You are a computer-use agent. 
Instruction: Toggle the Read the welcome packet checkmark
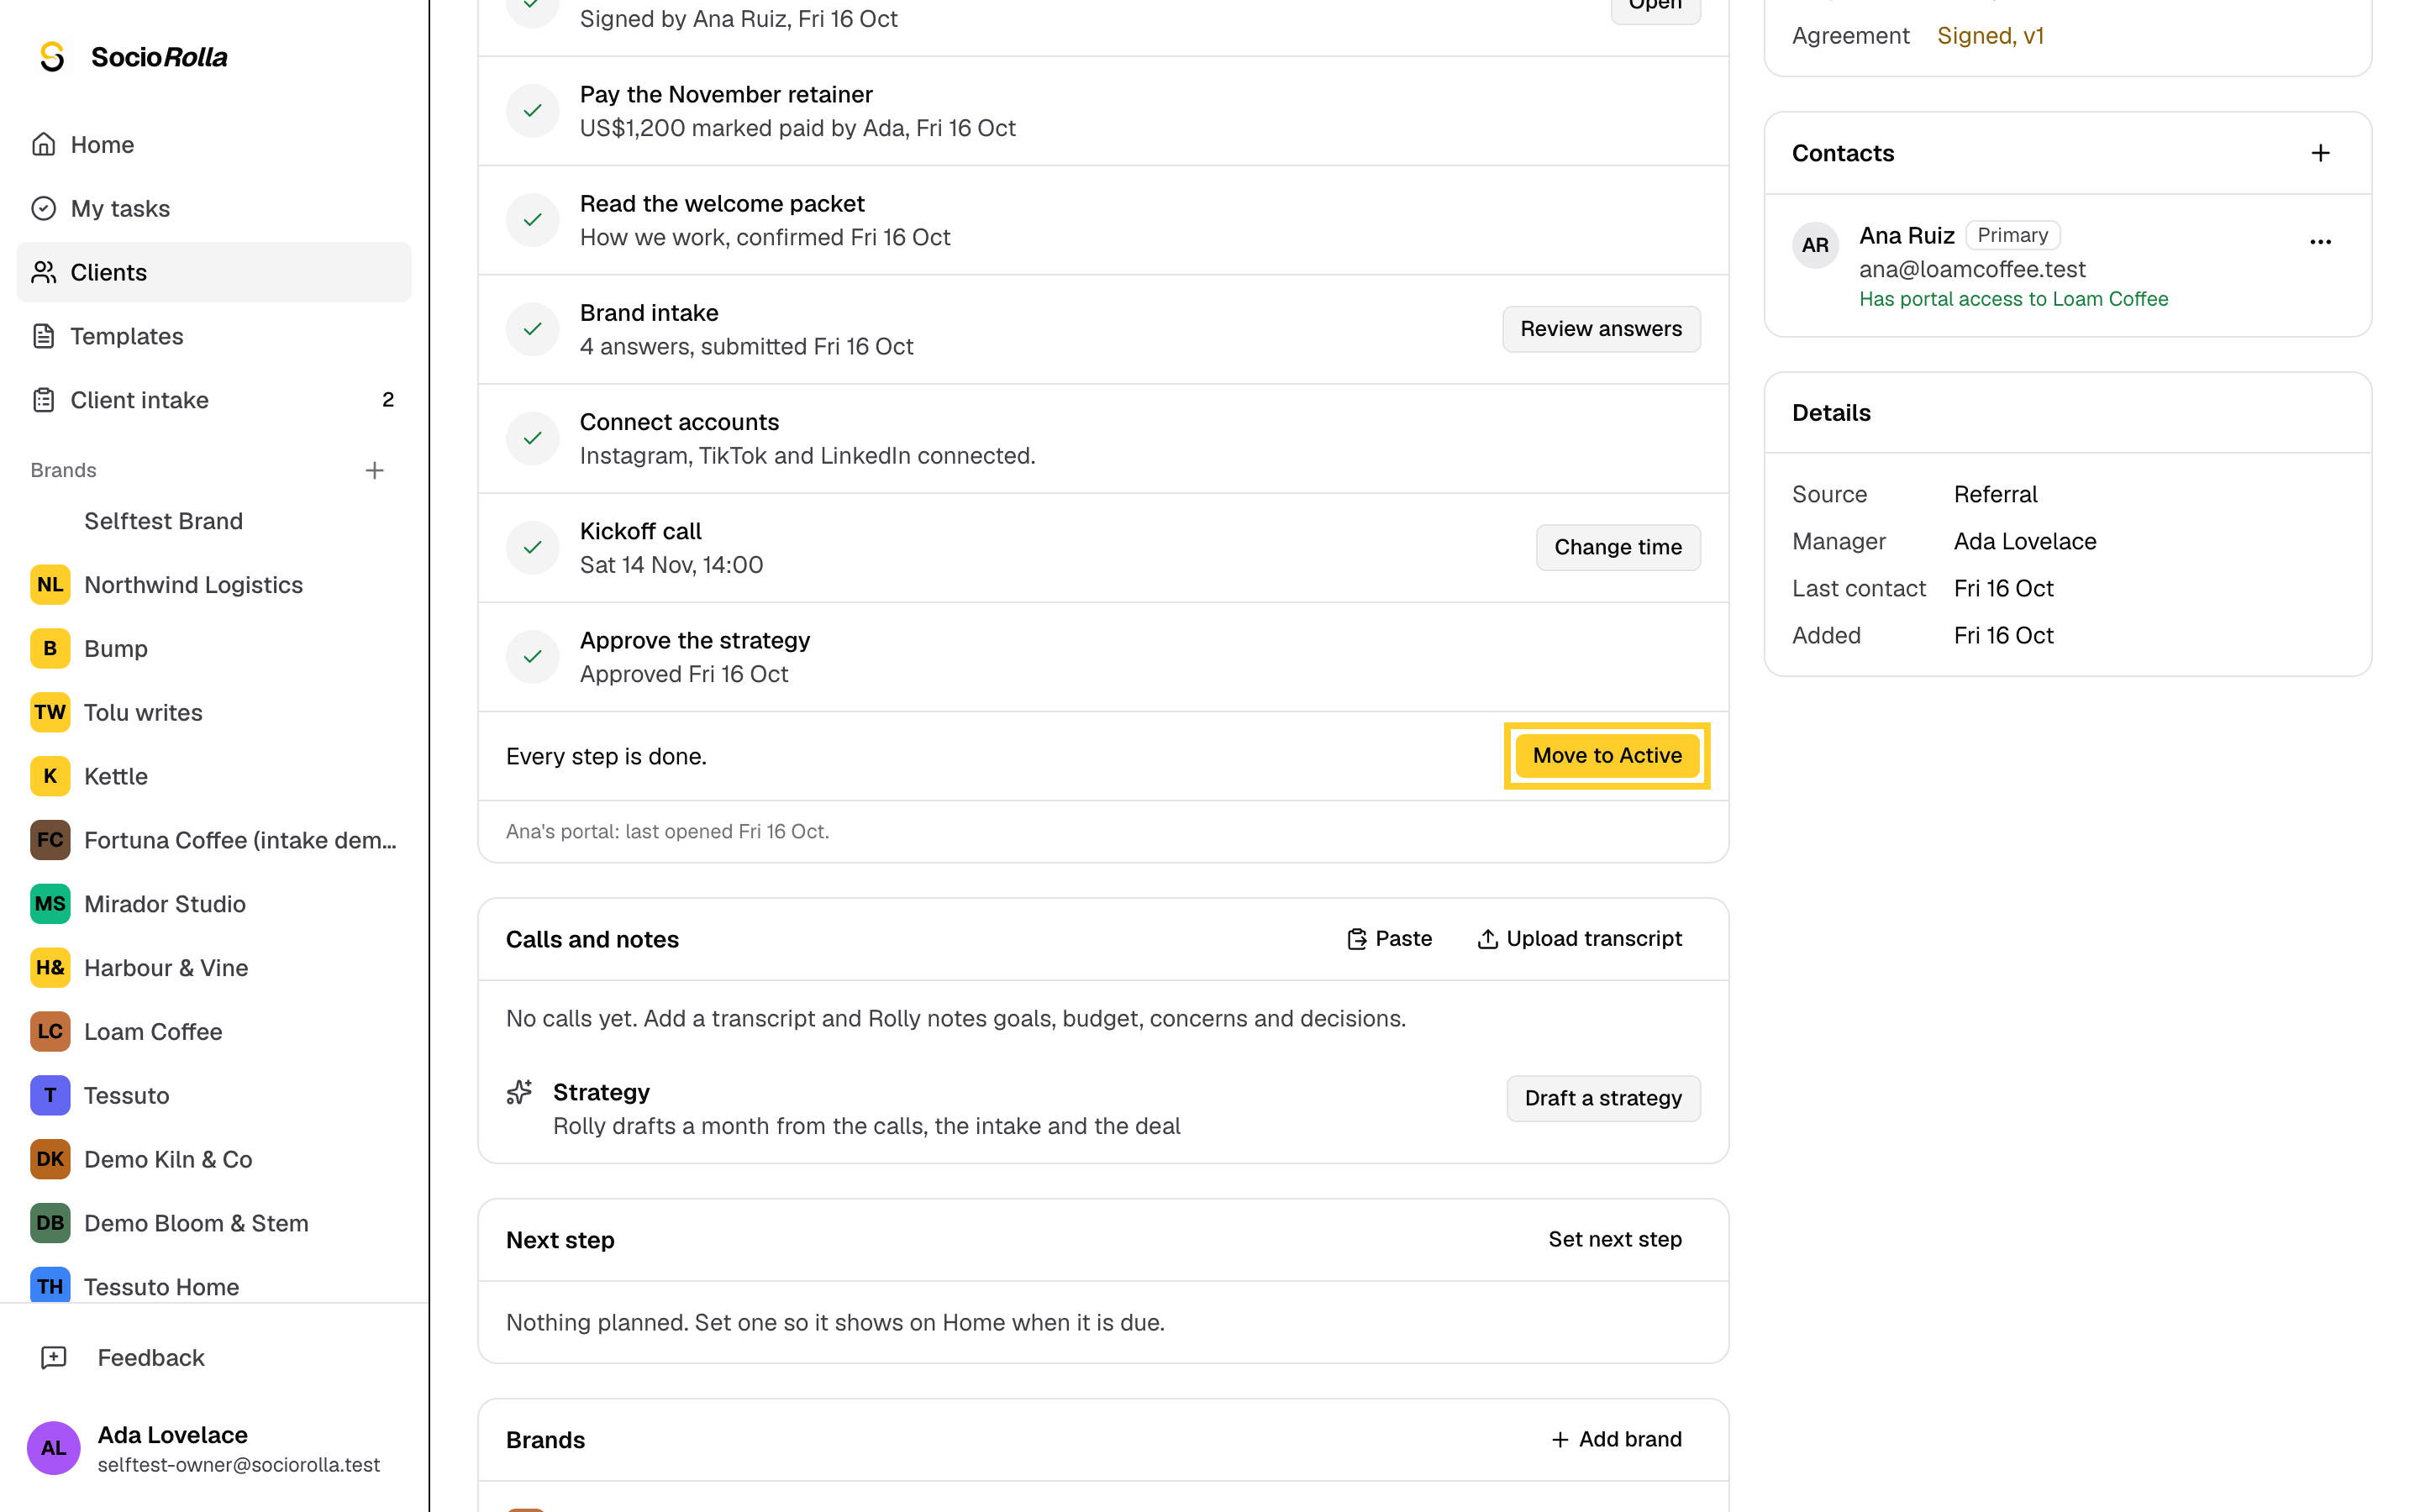pyautogui.click(x=532, y=220)
